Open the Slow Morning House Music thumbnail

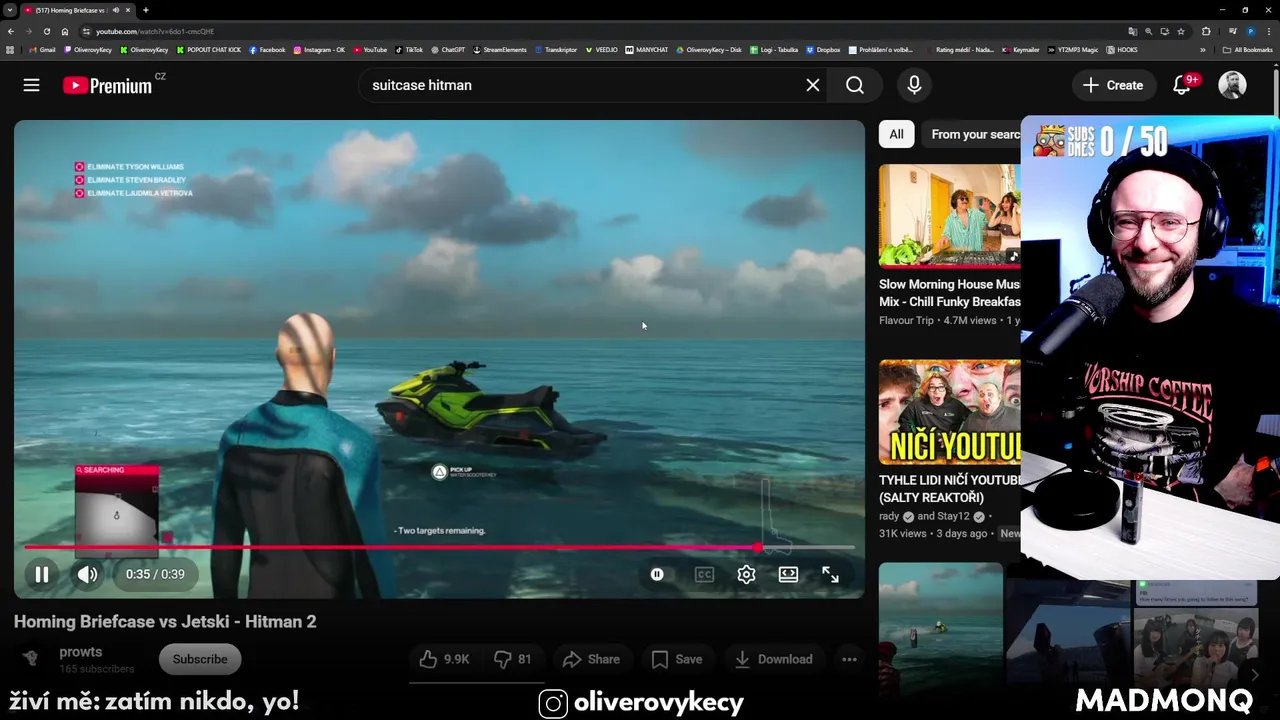(950, 215)
